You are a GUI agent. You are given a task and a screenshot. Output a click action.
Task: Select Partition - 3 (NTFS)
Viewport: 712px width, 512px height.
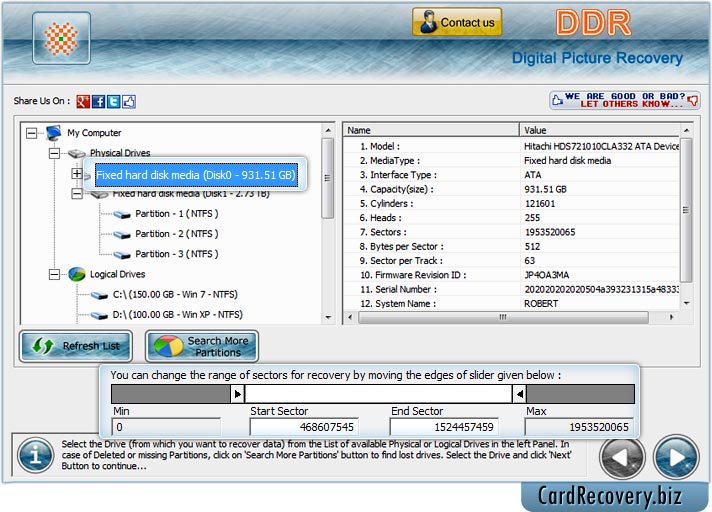coord(177,254)
